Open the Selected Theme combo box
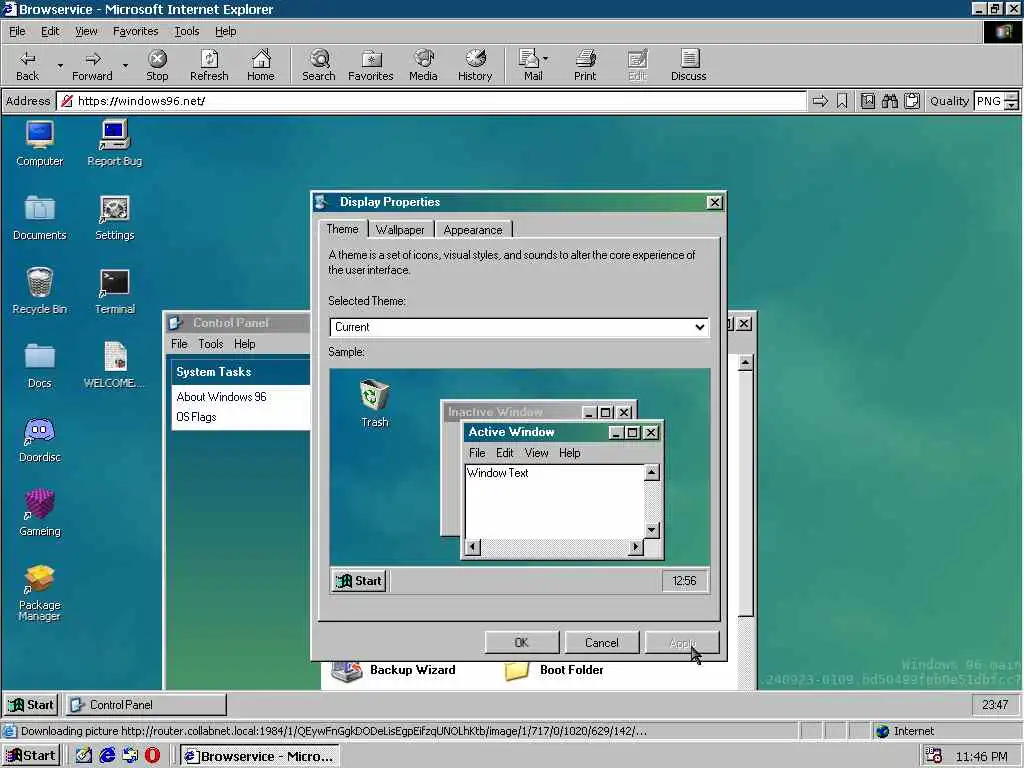The image size is (1024, 768). pos(519,327)
